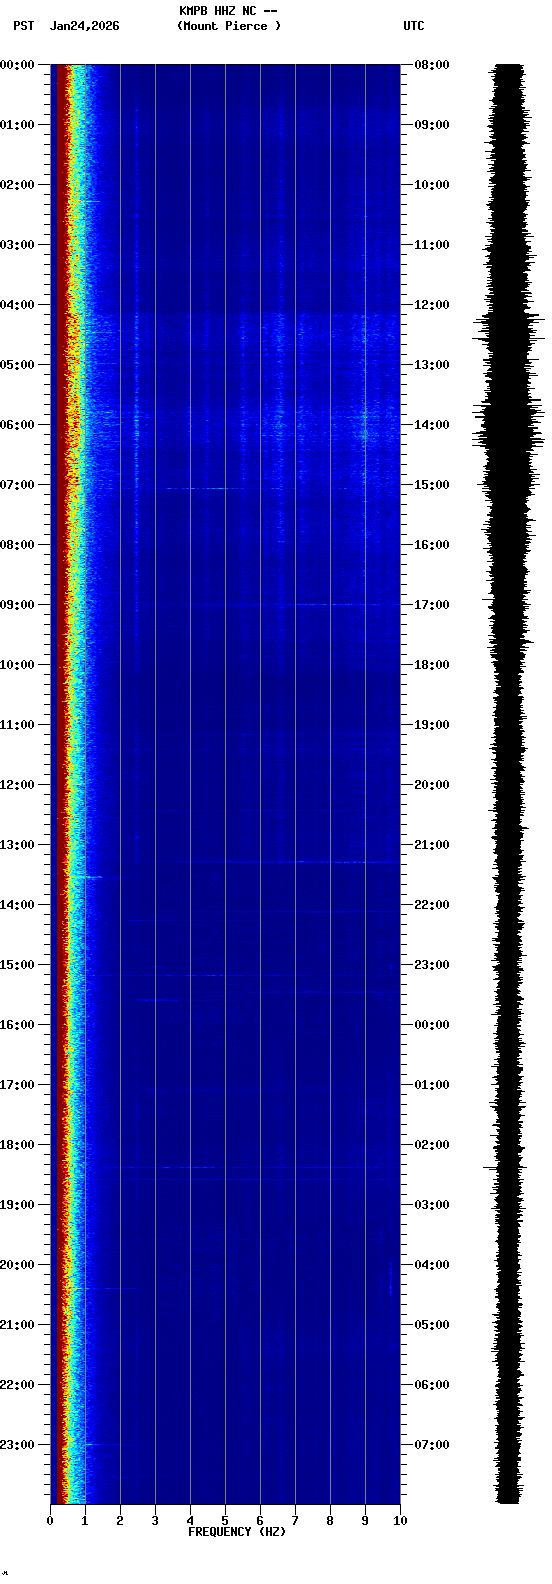Viewport: 552px width, 1584px height.
Task: Click the seismogram waveform trace
Action: (x=509, y=784)
